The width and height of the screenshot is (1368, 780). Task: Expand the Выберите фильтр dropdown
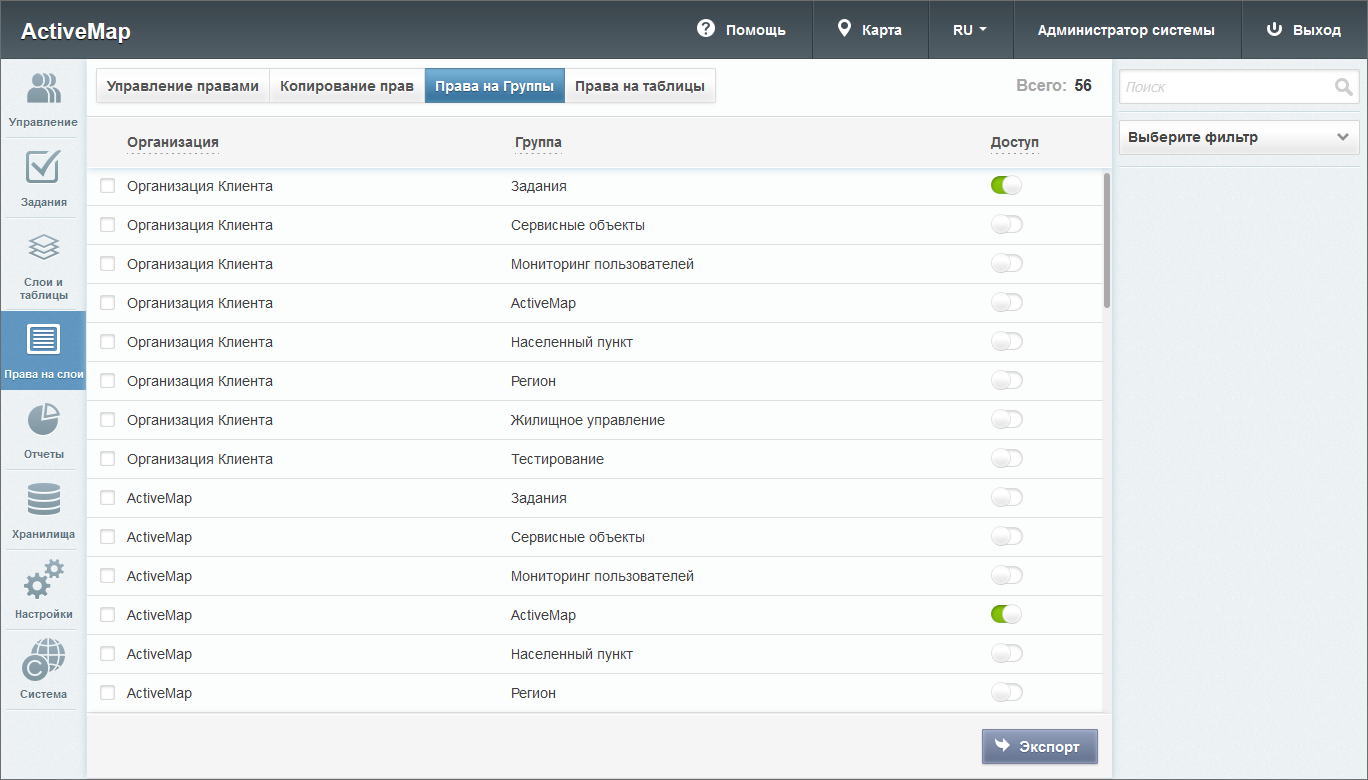click(1238, 138)
